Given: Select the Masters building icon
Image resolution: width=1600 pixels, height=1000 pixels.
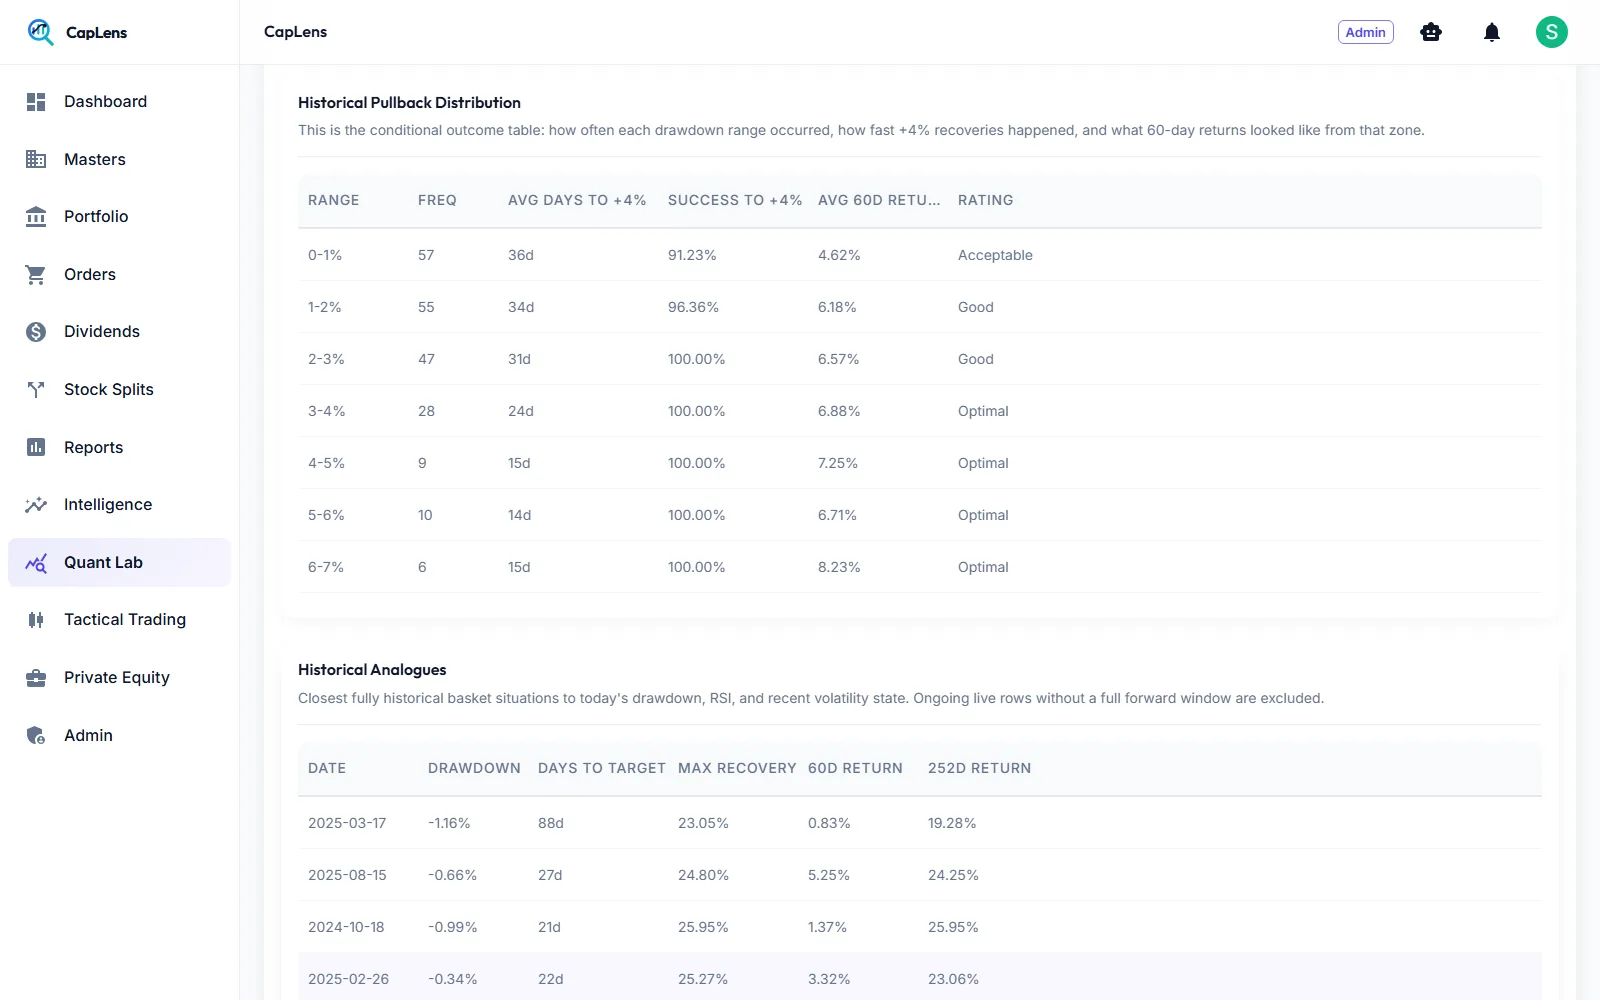Looking at the screenshot, I should pos(36,159).
